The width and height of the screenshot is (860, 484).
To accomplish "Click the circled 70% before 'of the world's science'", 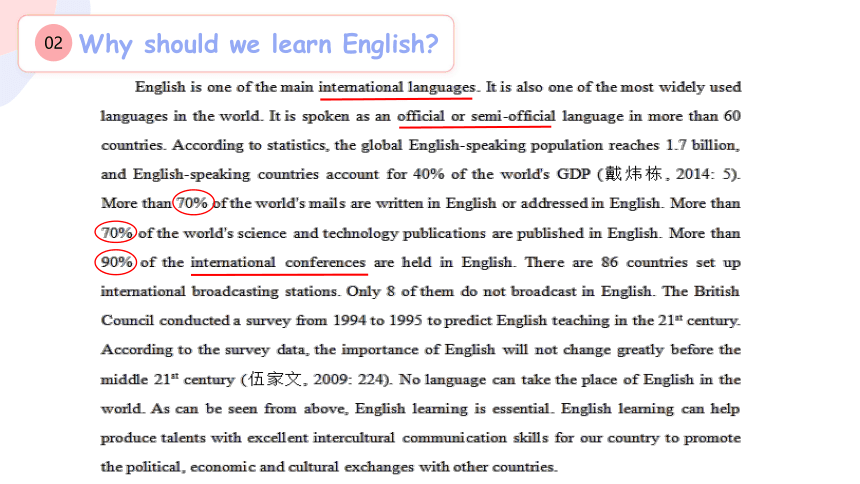I will click(x=116, y=233).
